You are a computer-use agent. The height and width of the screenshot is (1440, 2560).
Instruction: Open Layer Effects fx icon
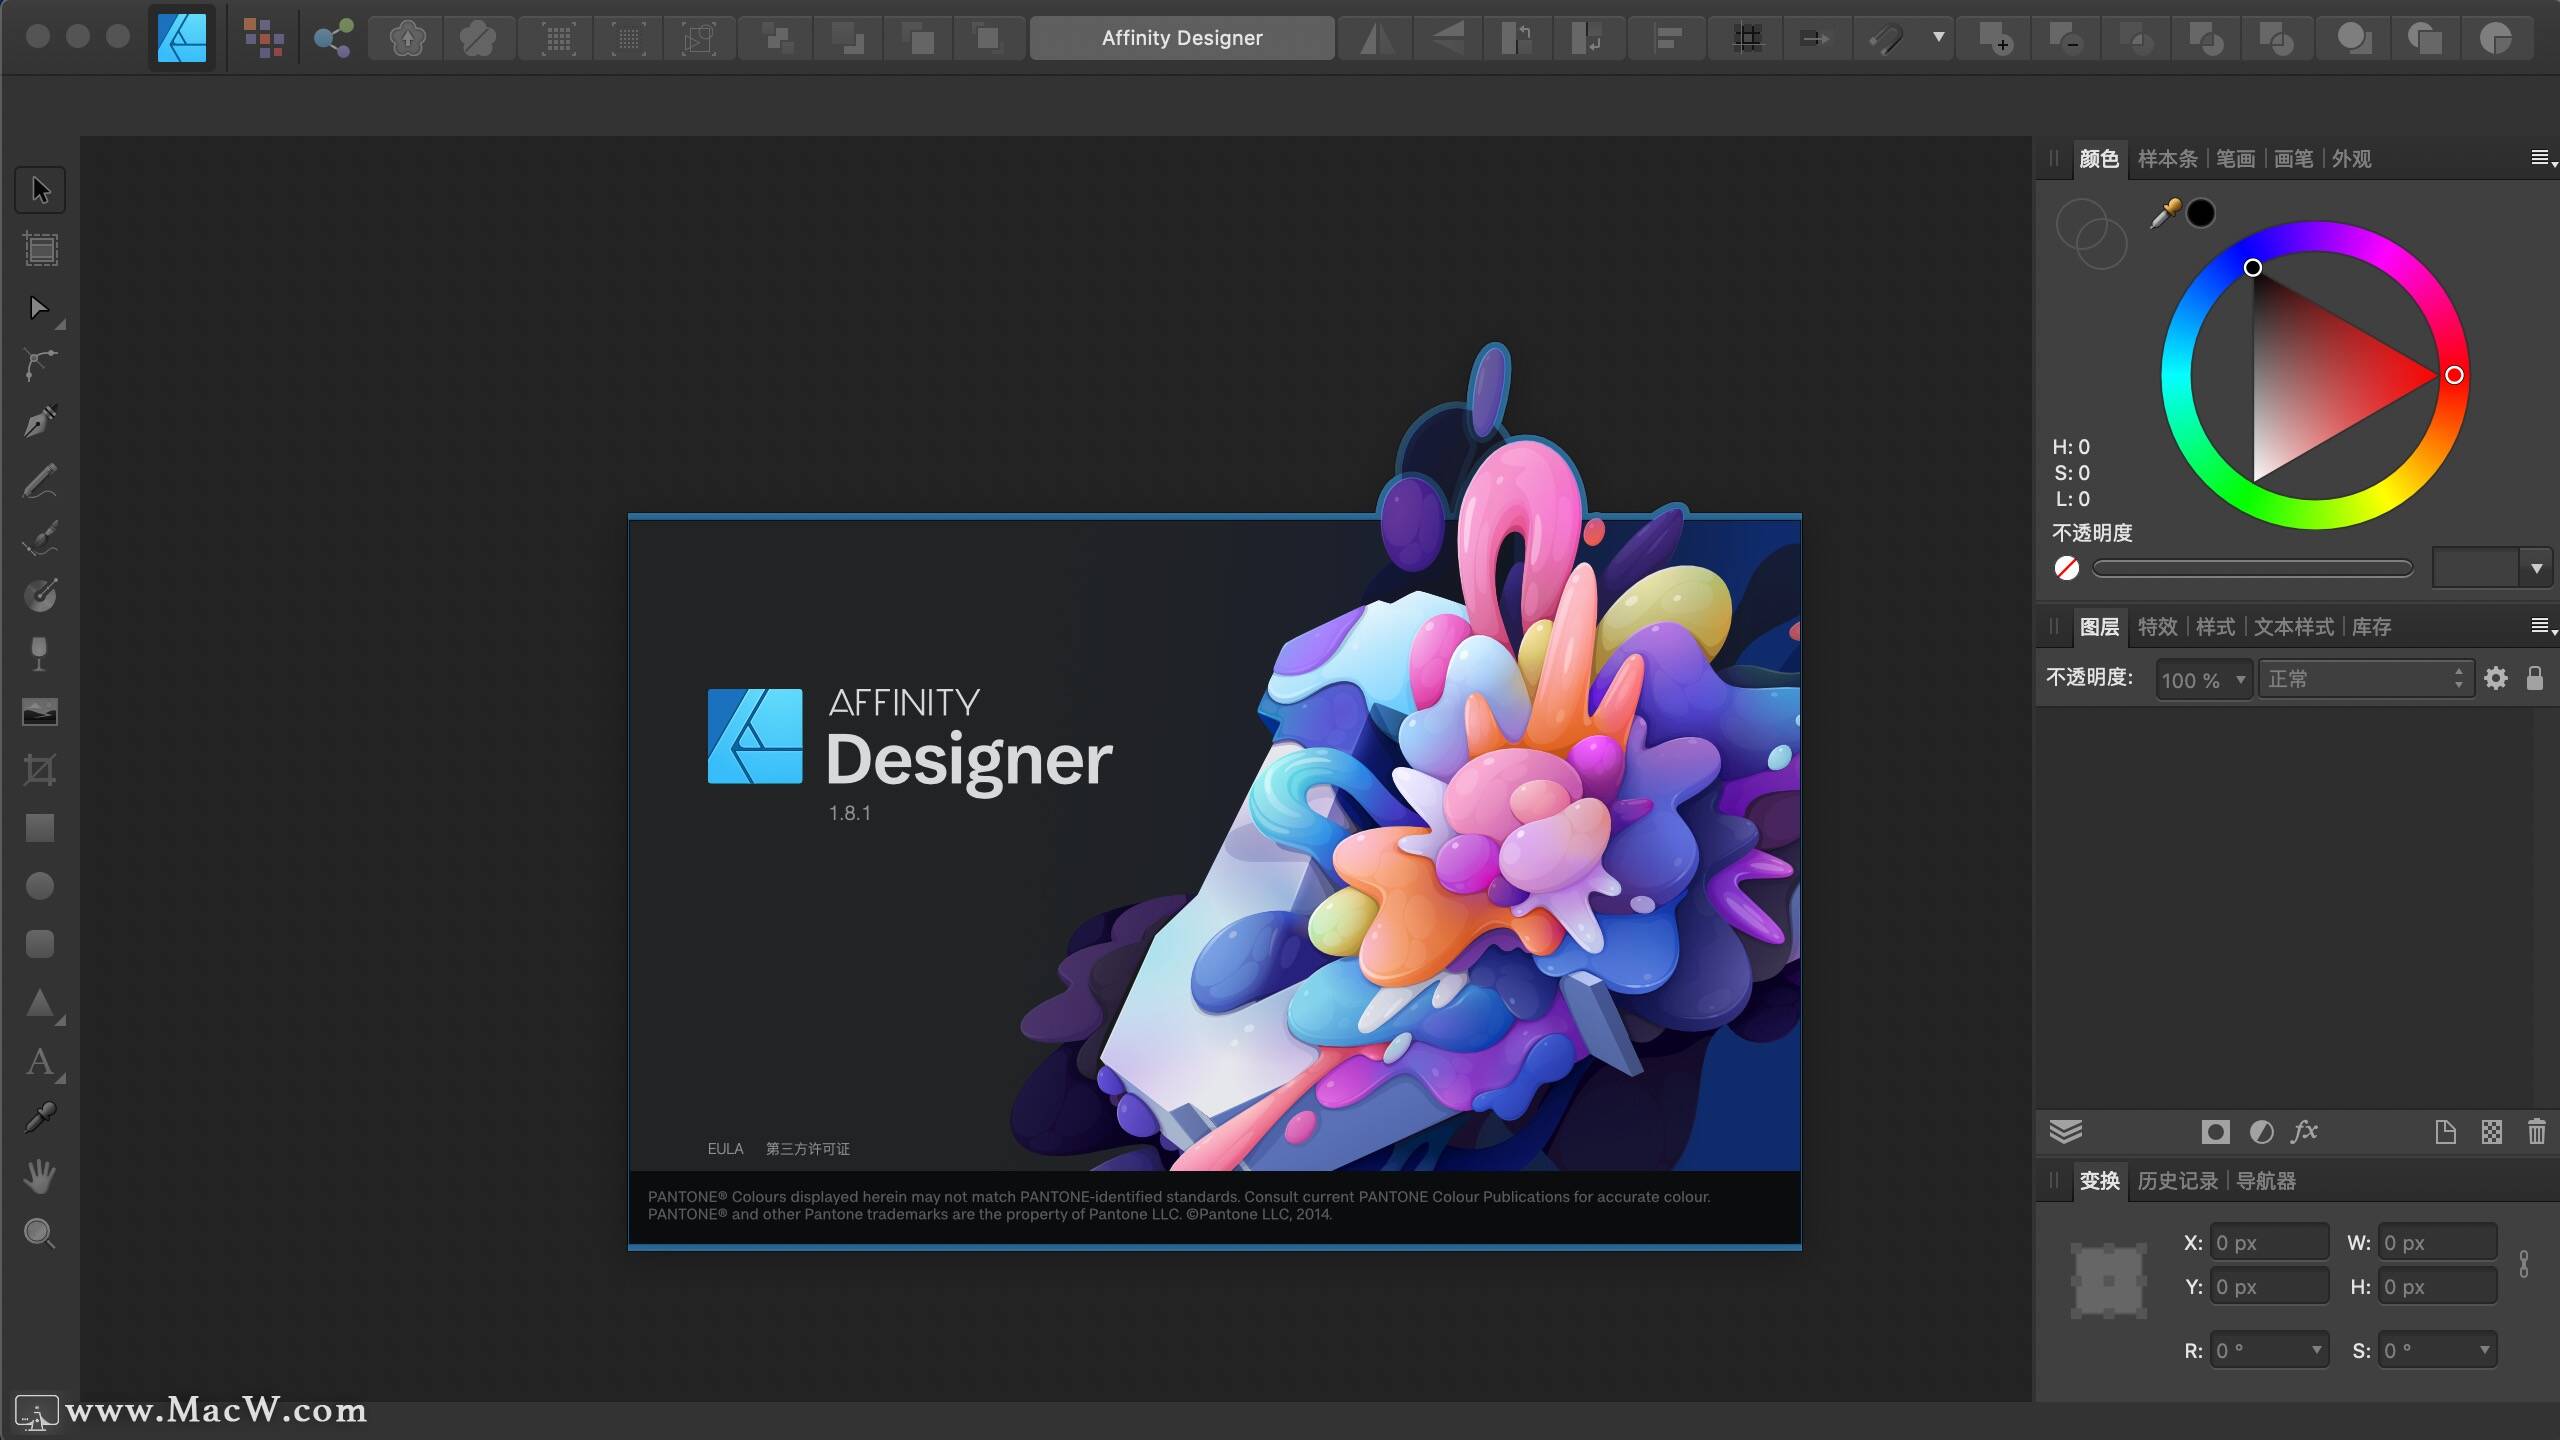click(x=2305, y=1132)
